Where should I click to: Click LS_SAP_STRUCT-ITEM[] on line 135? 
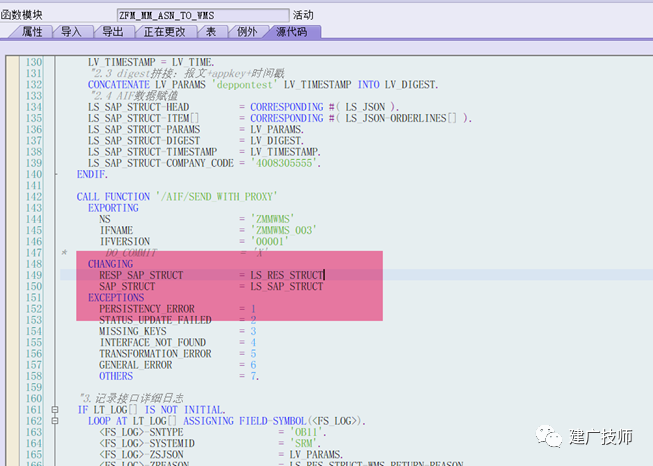click(143, 118)
